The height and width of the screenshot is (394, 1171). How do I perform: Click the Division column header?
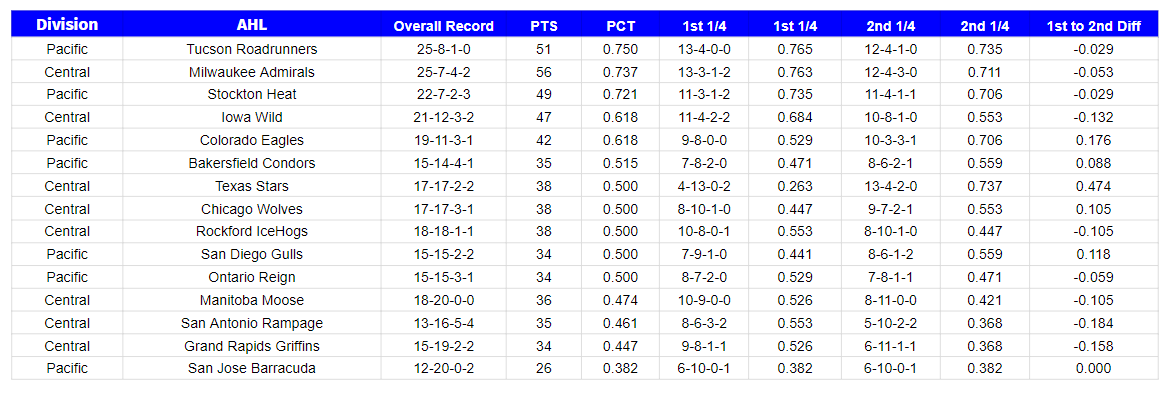point(67,25)
